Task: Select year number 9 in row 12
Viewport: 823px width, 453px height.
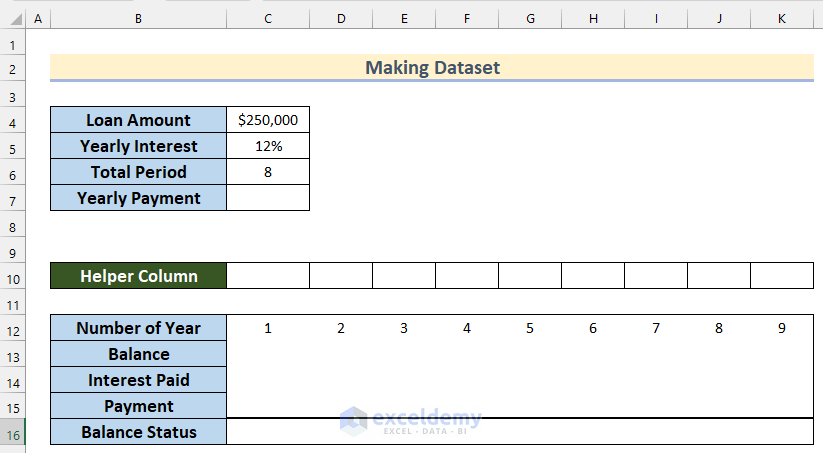Action: (x=782, y=328)
